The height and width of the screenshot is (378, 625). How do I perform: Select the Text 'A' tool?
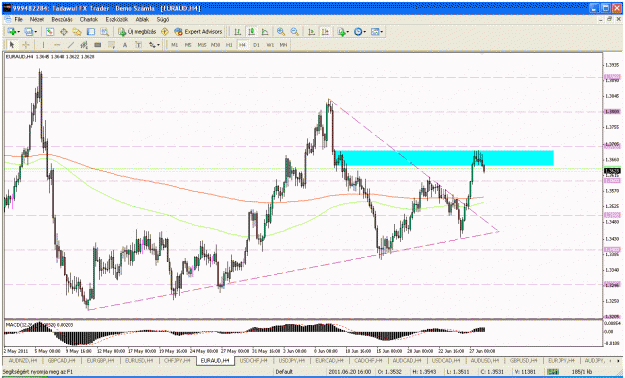click(x=125, y=45)
